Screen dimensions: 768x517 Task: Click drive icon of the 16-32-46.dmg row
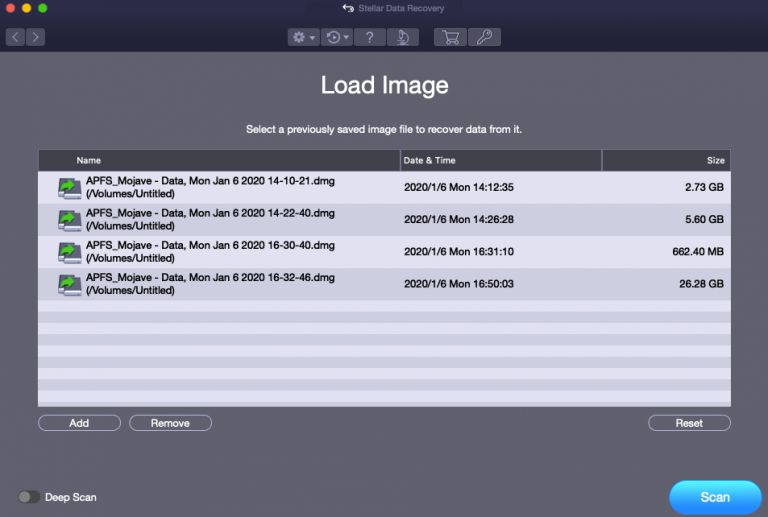coord(69,285)
